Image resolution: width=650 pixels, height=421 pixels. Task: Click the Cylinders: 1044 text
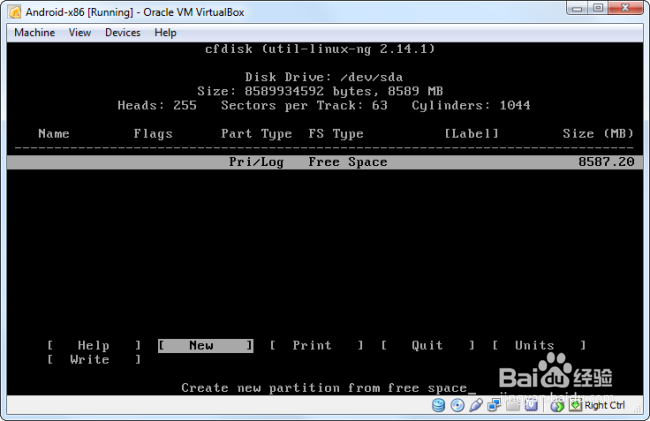coord(471,105)
